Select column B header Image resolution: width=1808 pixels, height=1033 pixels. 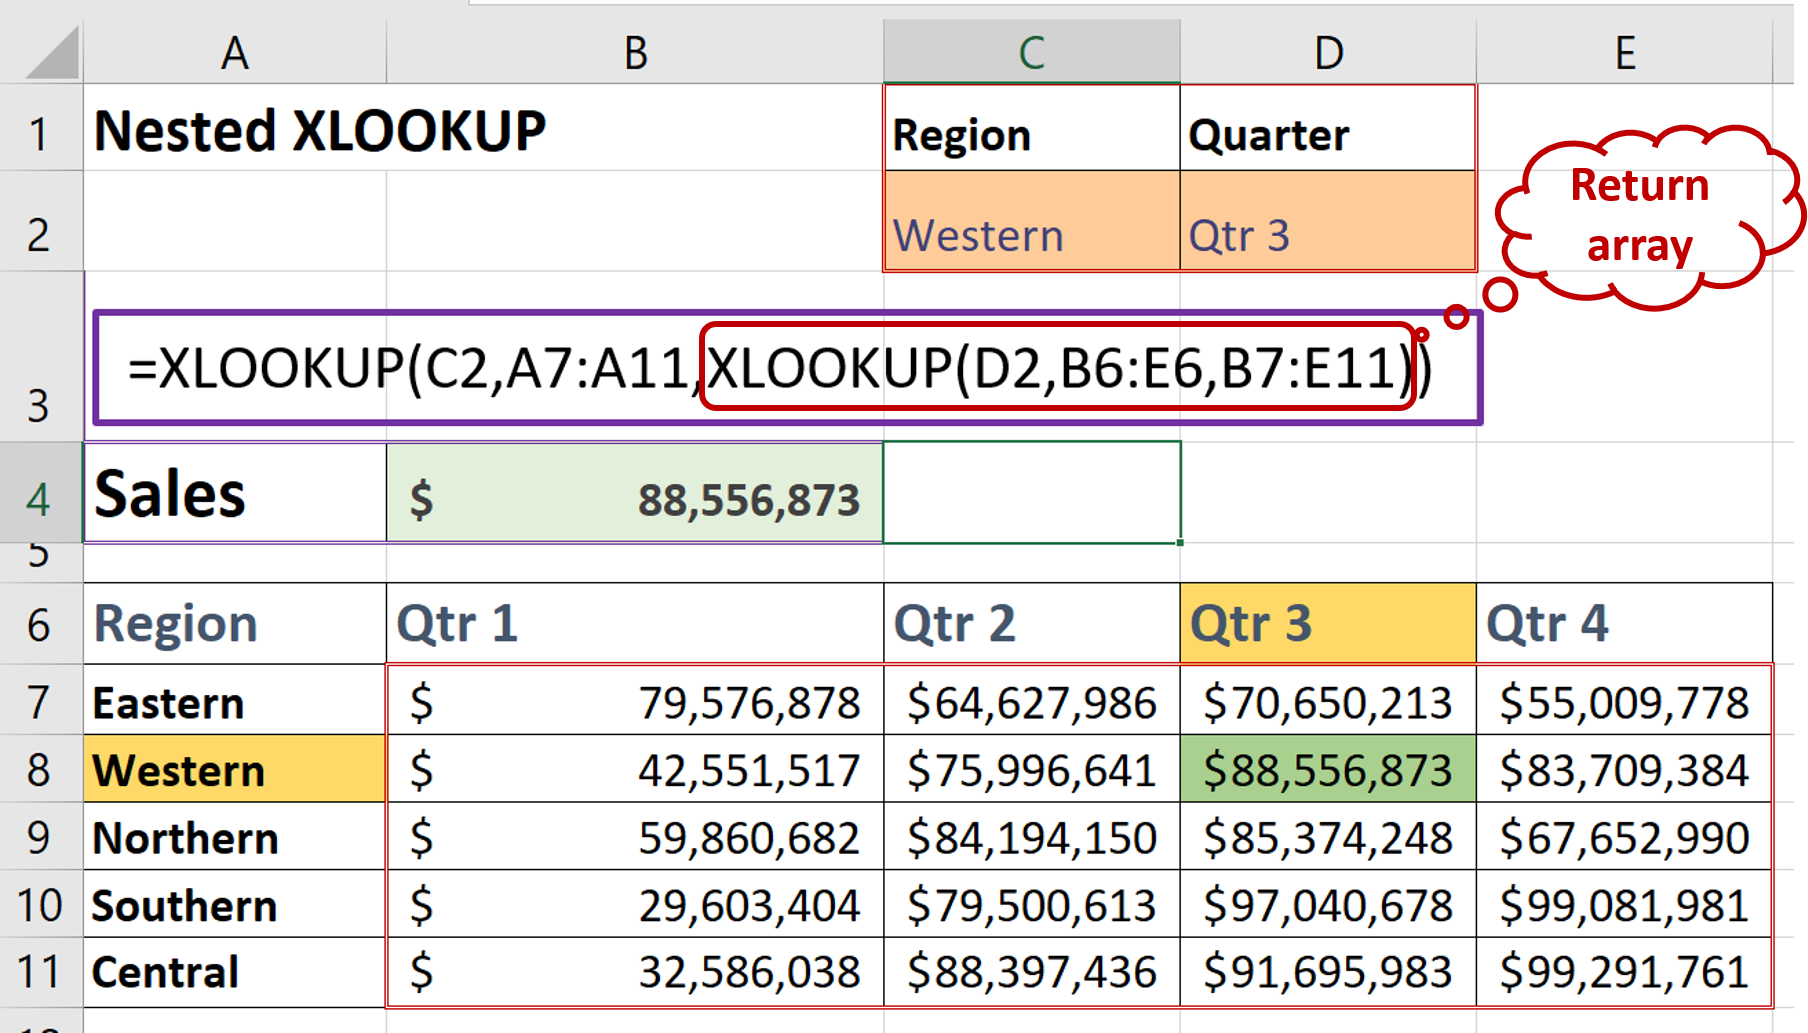635,52
